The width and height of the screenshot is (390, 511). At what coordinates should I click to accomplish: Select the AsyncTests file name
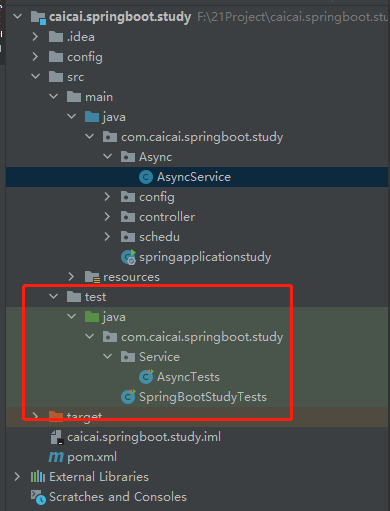188,377
